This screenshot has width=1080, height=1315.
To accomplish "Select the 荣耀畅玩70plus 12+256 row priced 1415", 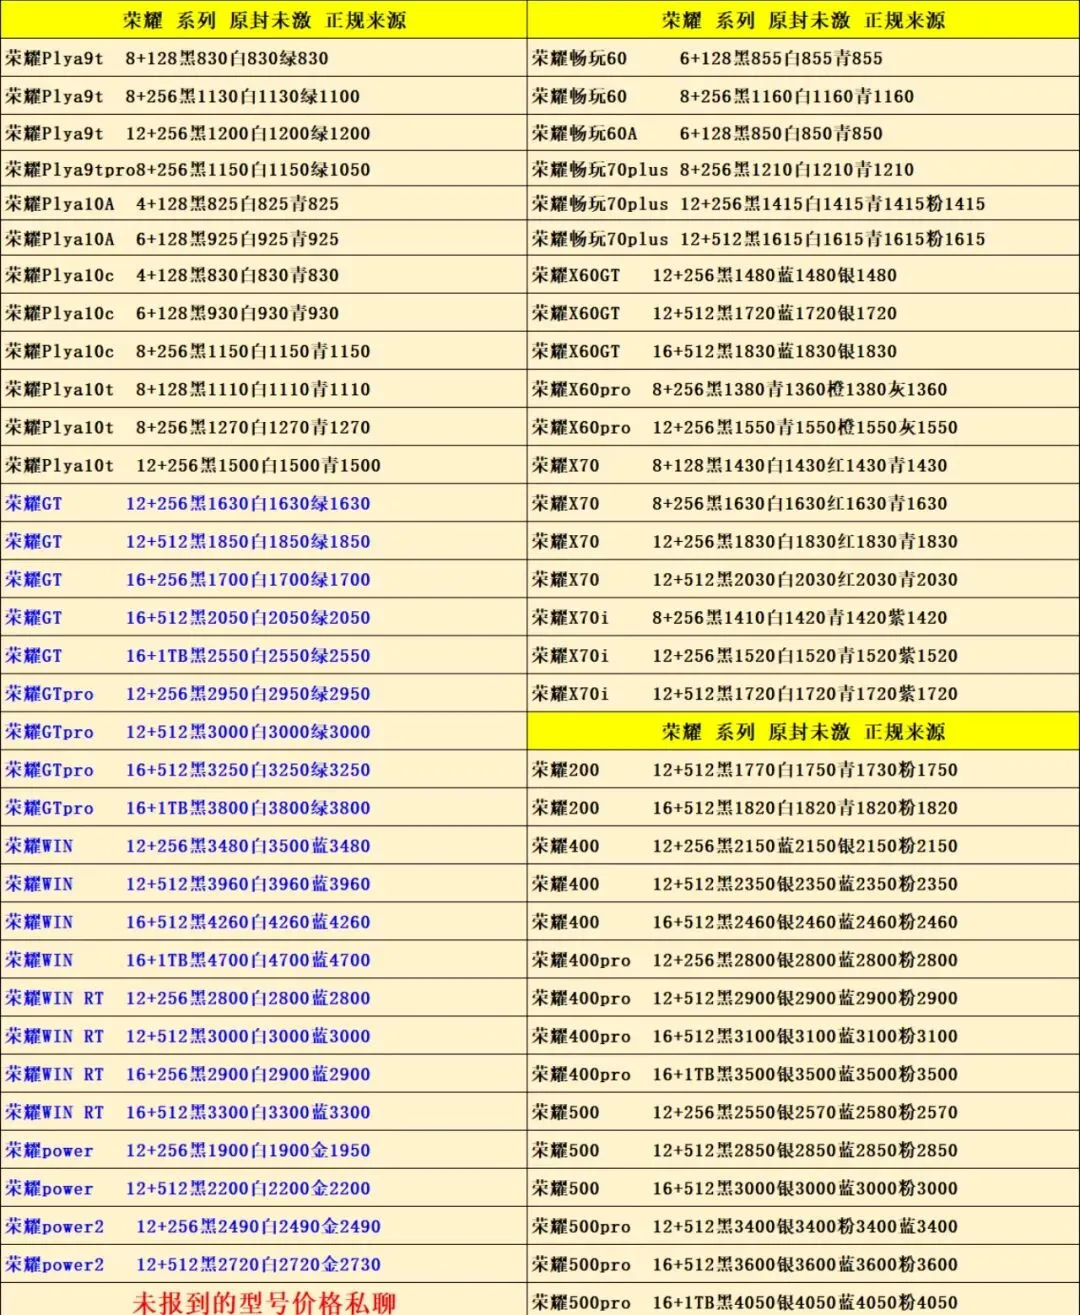I will point(803,203).
